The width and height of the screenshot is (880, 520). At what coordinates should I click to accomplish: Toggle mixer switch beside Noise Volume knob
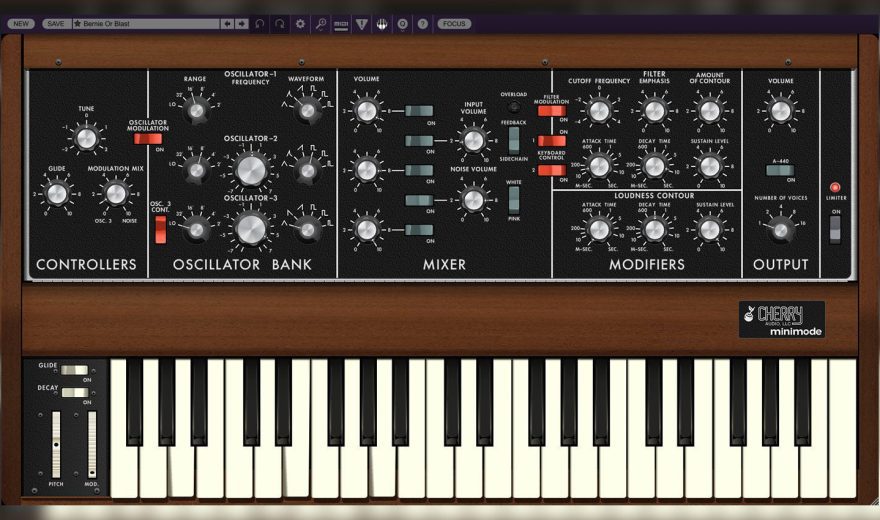[x=419, y=200]
